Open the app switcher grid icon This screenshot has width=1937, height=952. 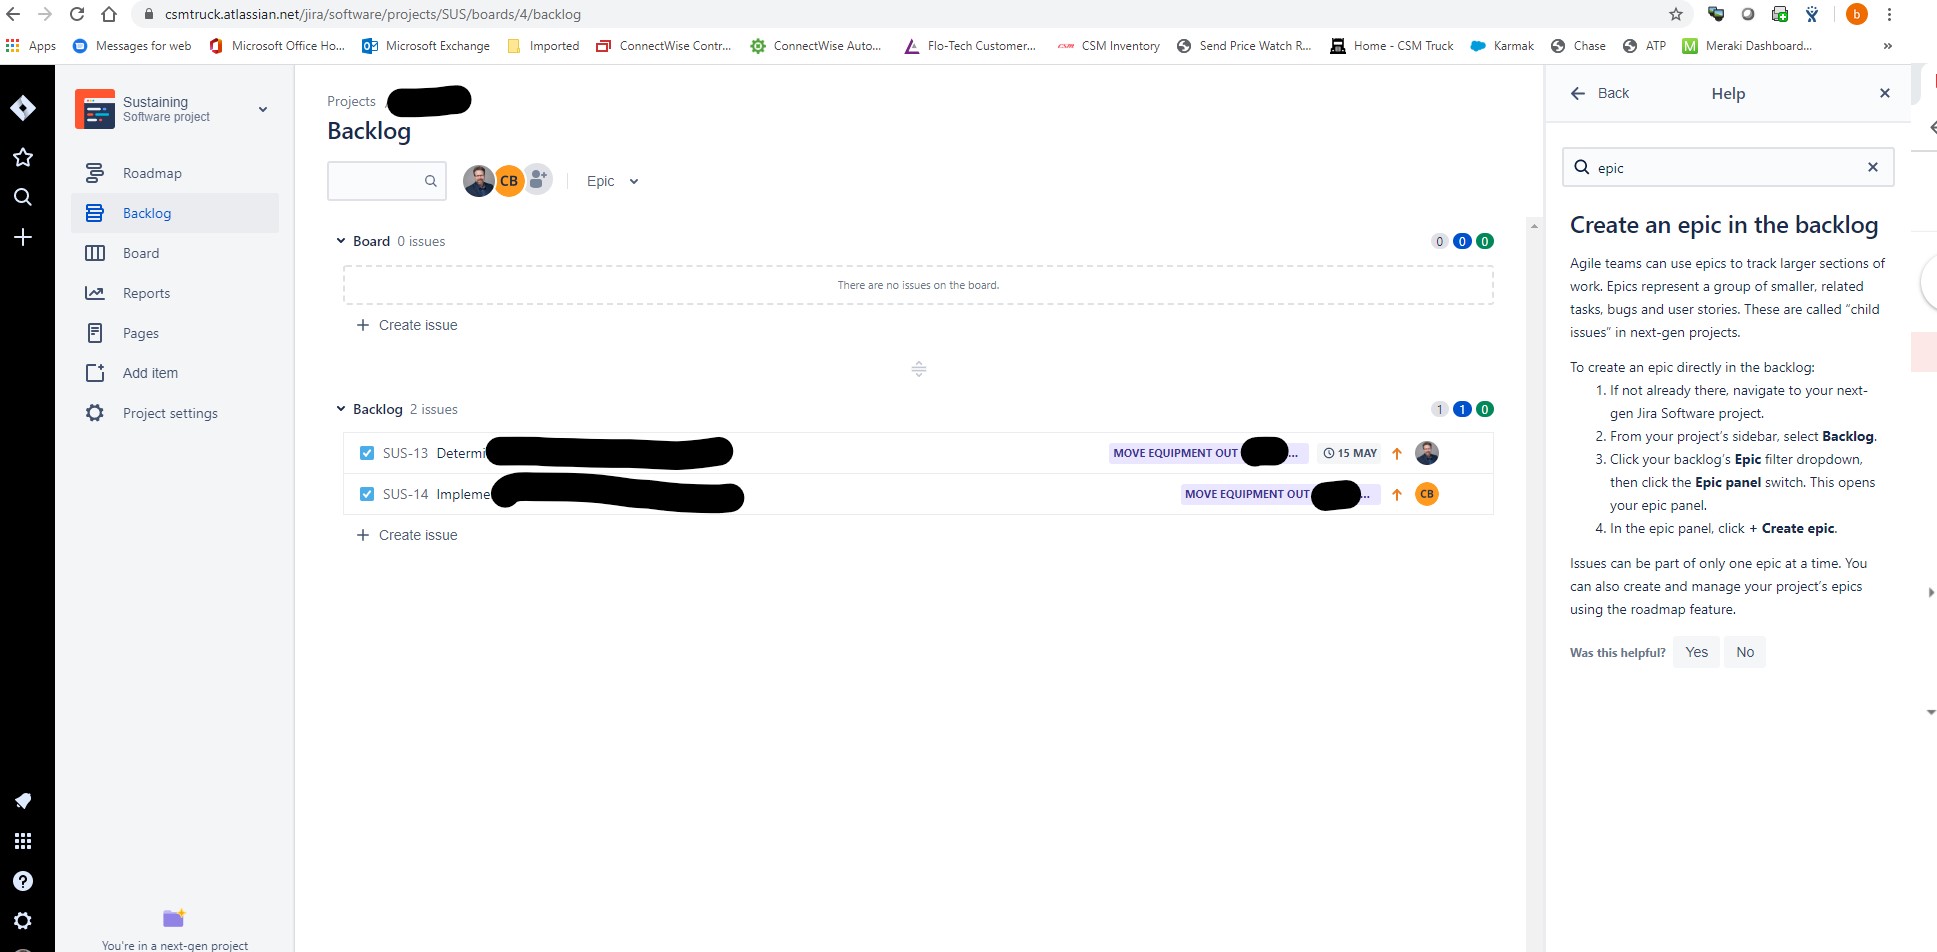(23, 841)
